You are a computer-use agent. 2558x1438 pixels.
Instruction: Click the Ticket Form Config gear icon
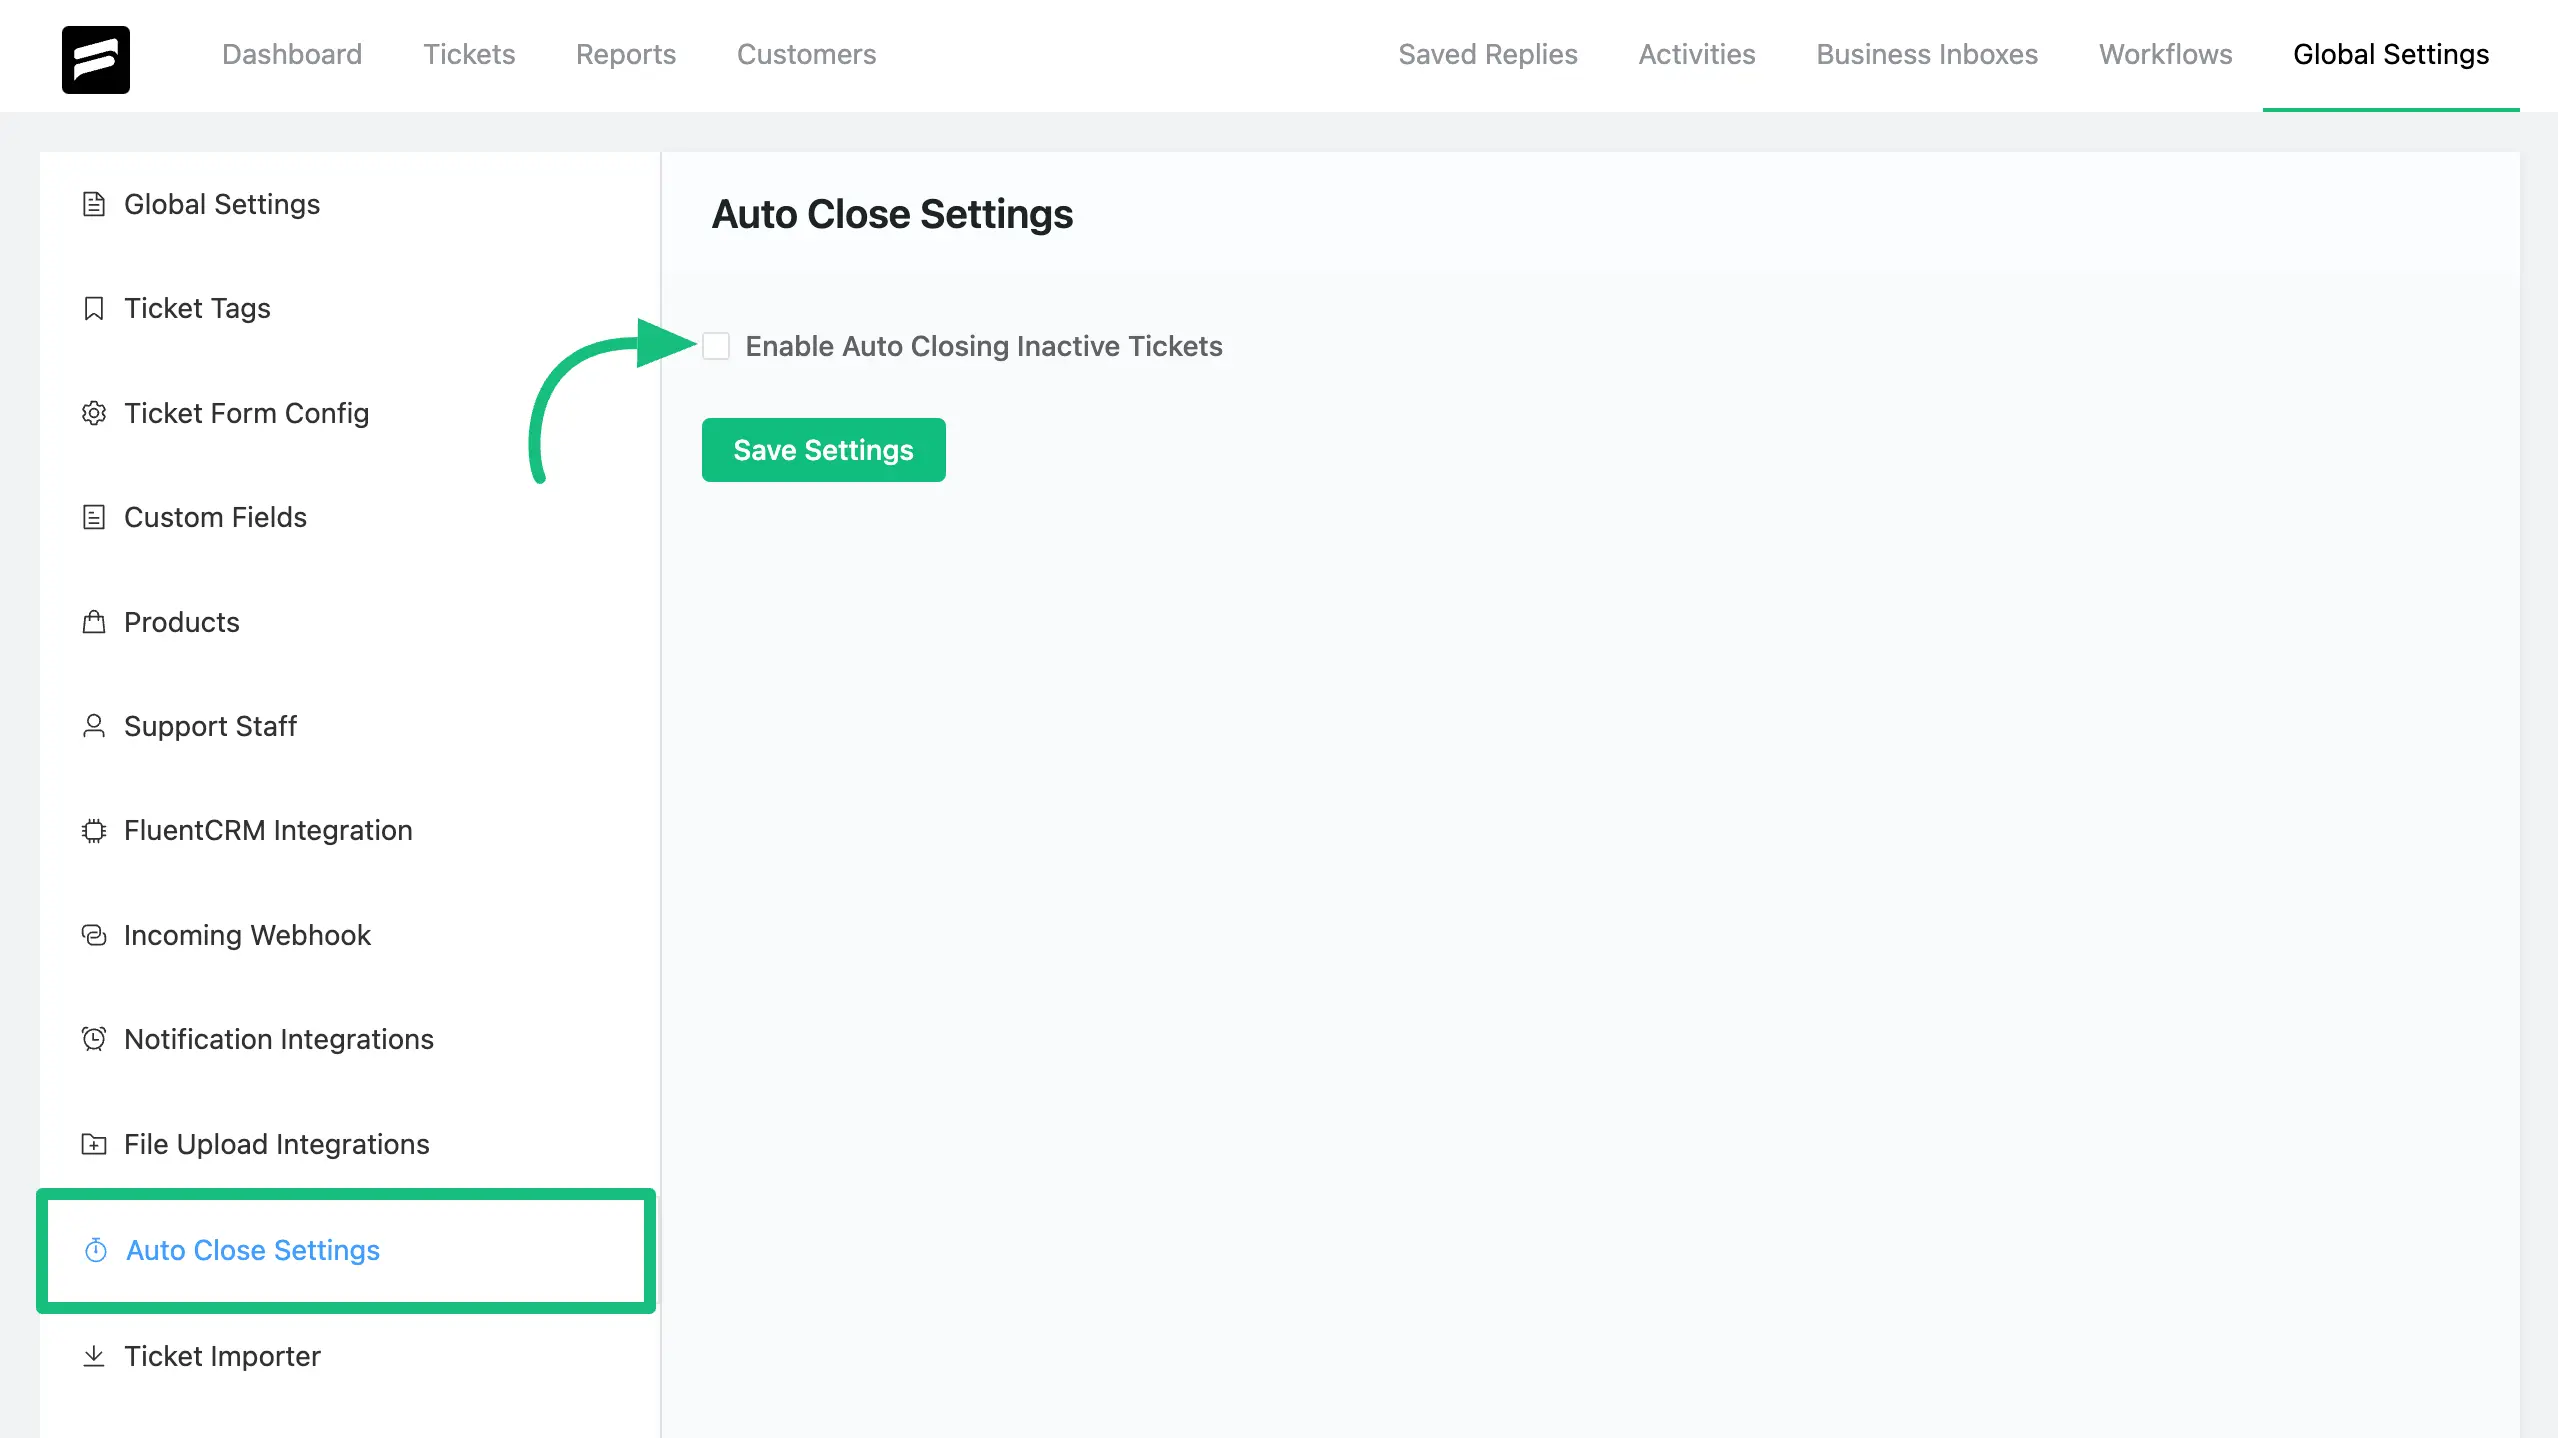coord(94,413)
